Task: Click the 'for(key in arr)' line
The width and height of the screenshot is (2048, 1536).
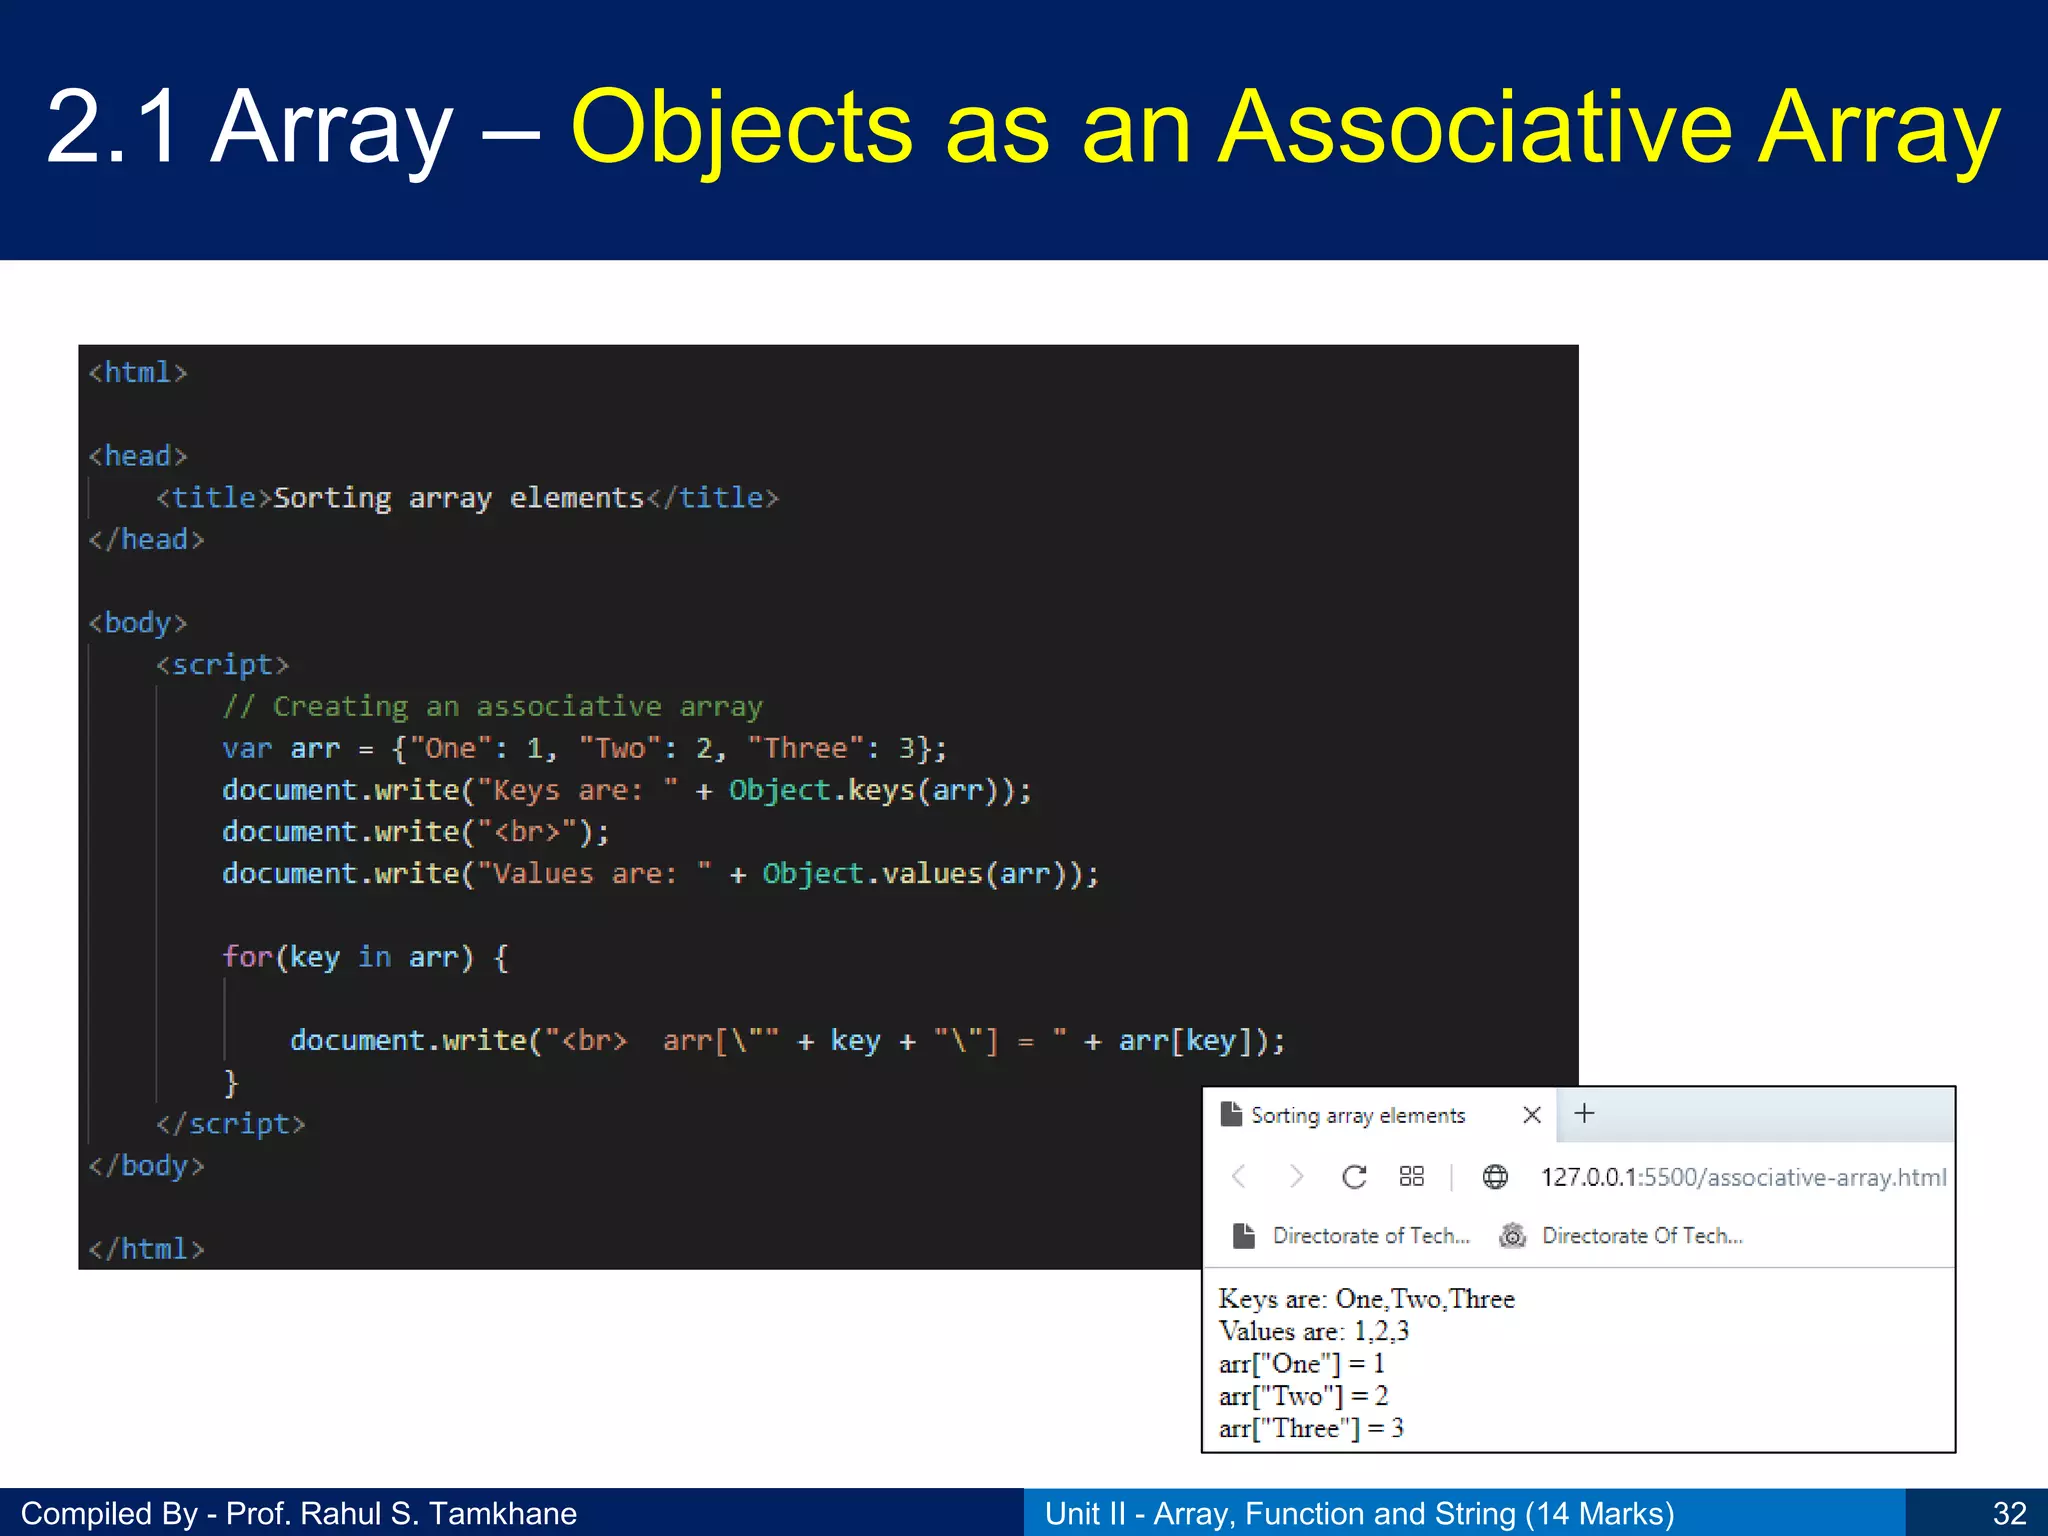Action: click(x=366, y=957)
